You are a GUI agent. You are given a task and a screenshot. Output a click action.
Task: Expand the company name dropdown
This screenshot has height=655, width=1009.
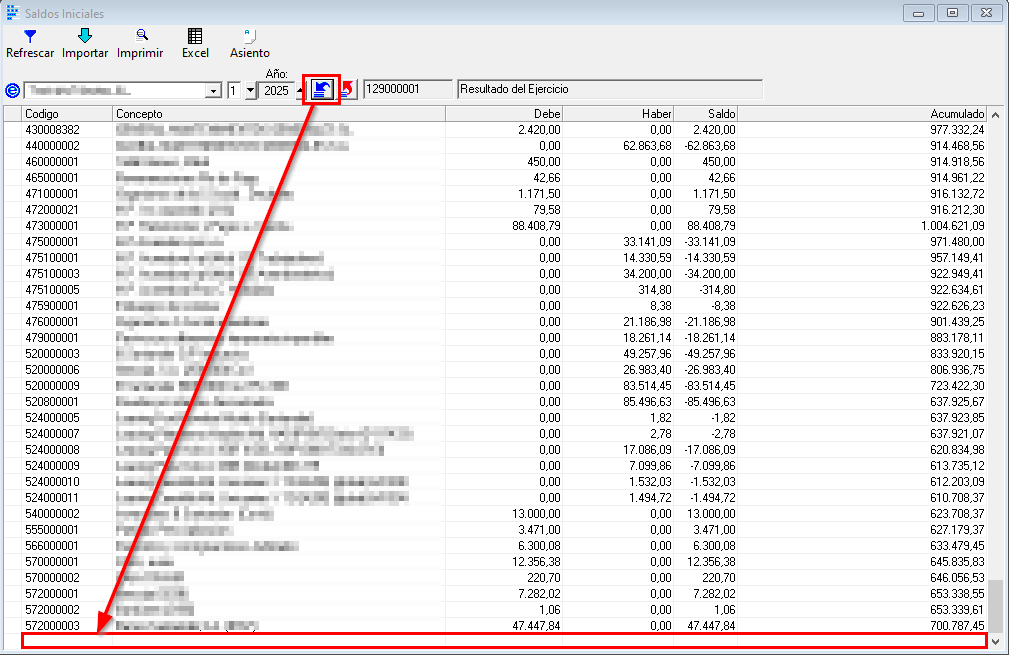click(x=213, y=91)
